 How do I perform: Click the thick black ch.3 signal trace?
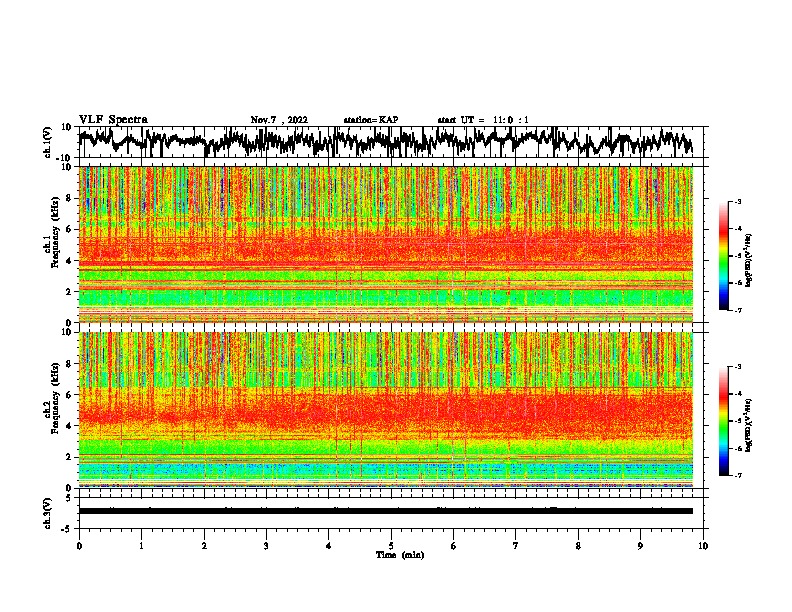[x=386, y=511]
